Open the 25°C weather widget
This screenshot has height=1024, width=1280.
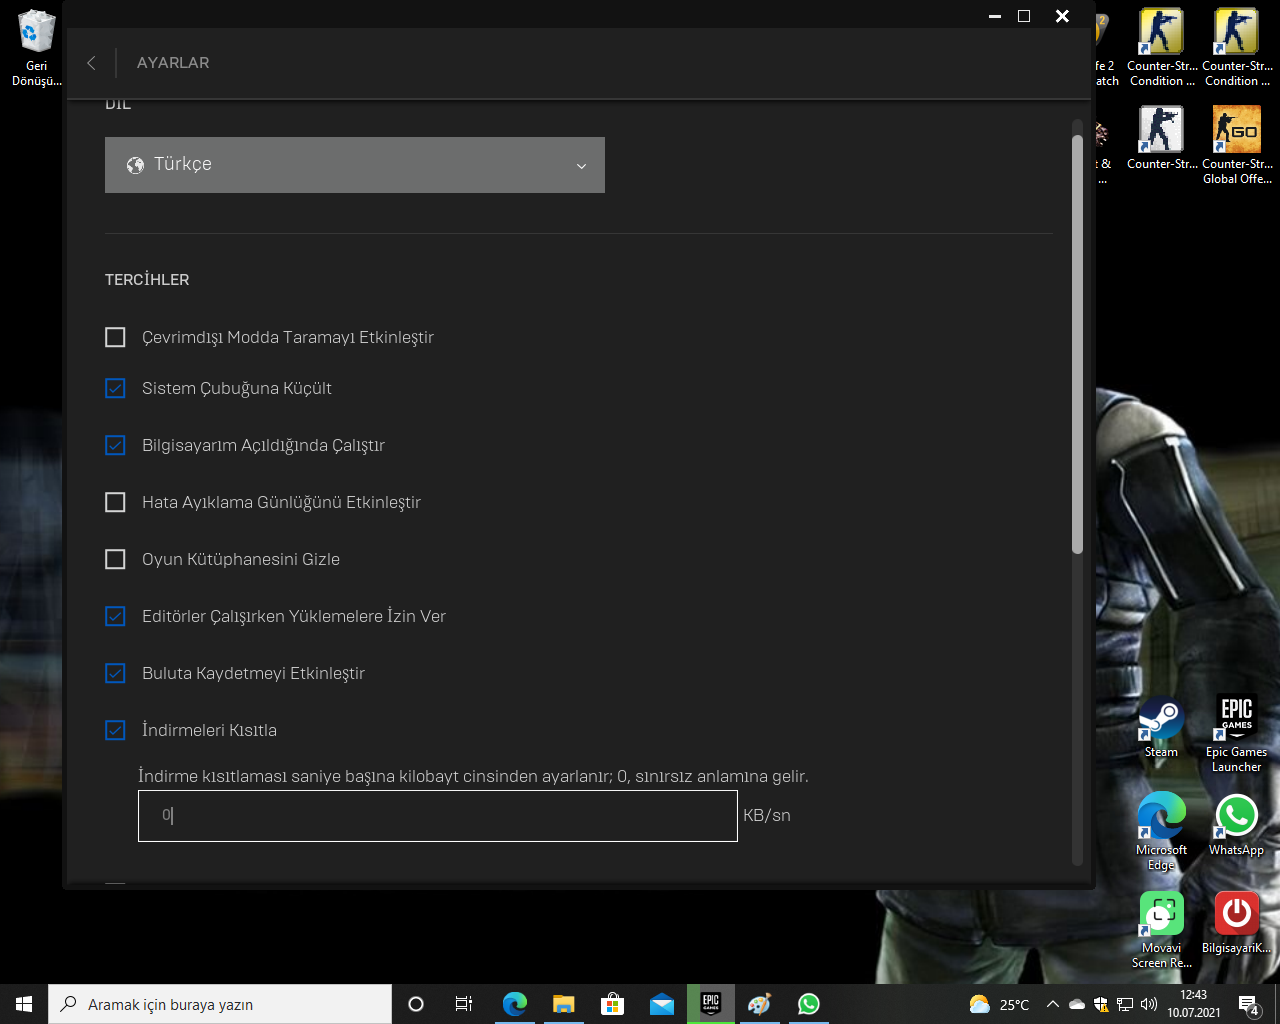(999, 1004)
